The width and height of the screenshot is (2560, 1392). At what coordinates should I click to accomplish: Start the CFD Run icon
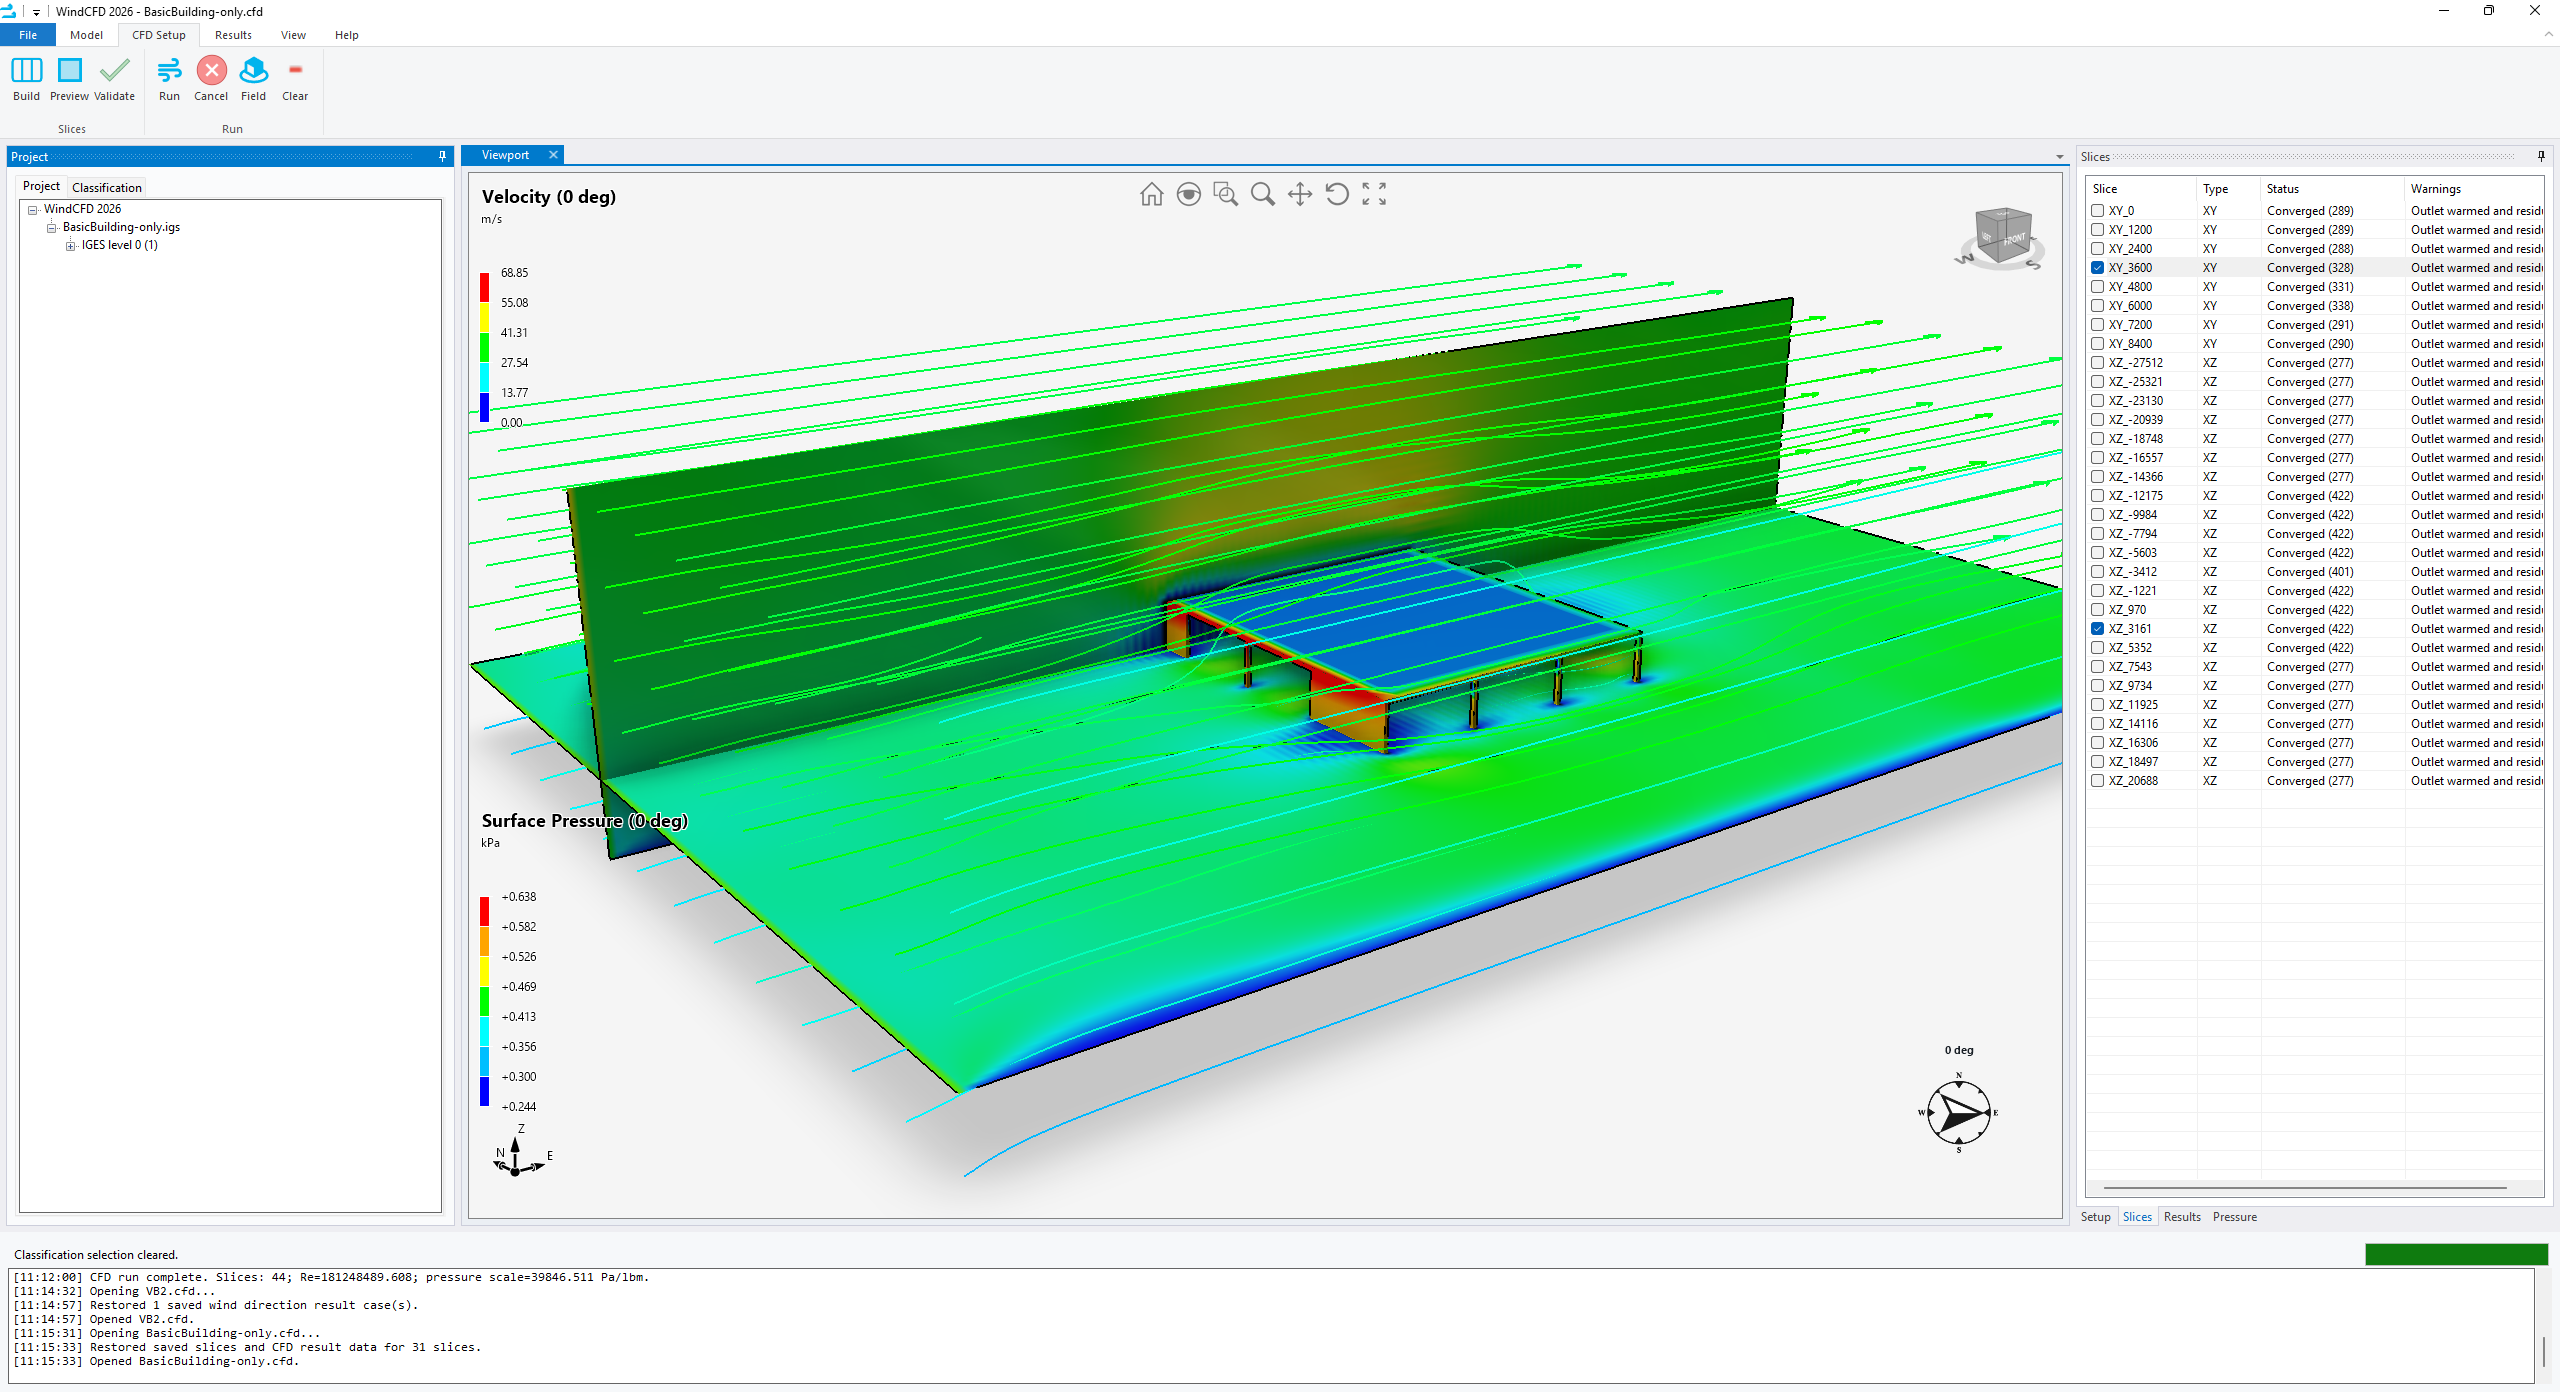click(169, 71)
